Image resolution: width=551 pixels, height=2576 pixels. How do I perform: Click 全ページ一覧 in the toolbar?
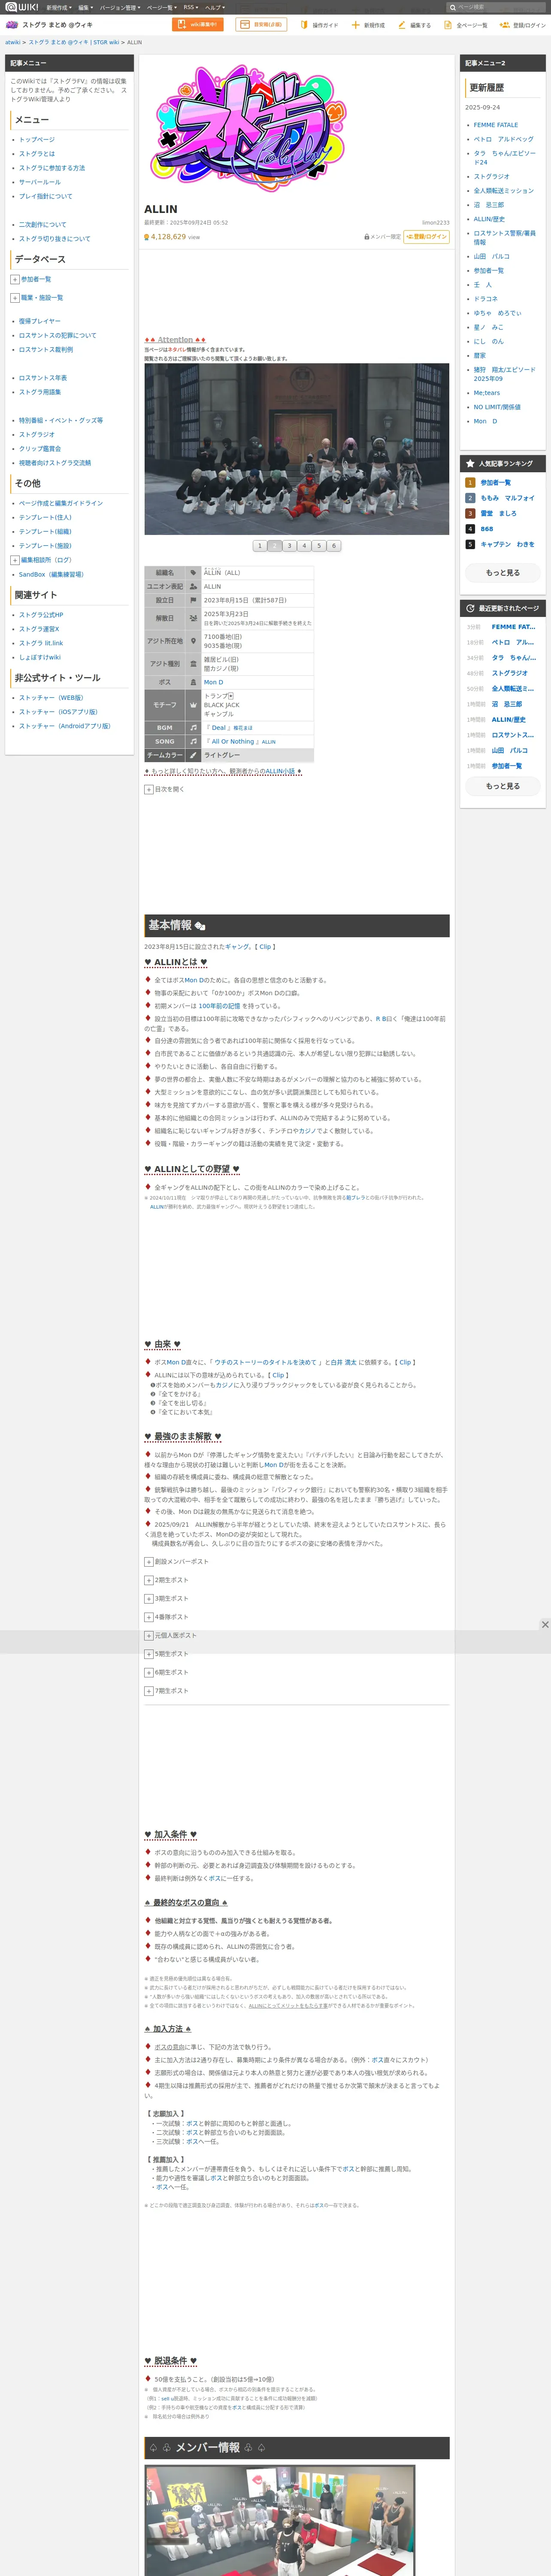[466, 25]
